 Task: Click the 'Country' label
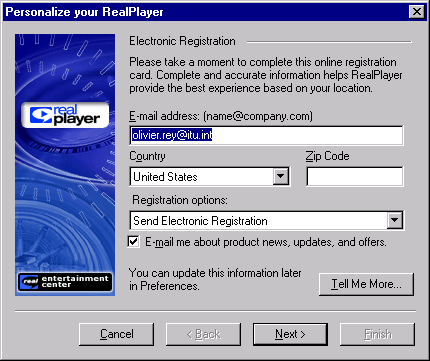(147, 156)
